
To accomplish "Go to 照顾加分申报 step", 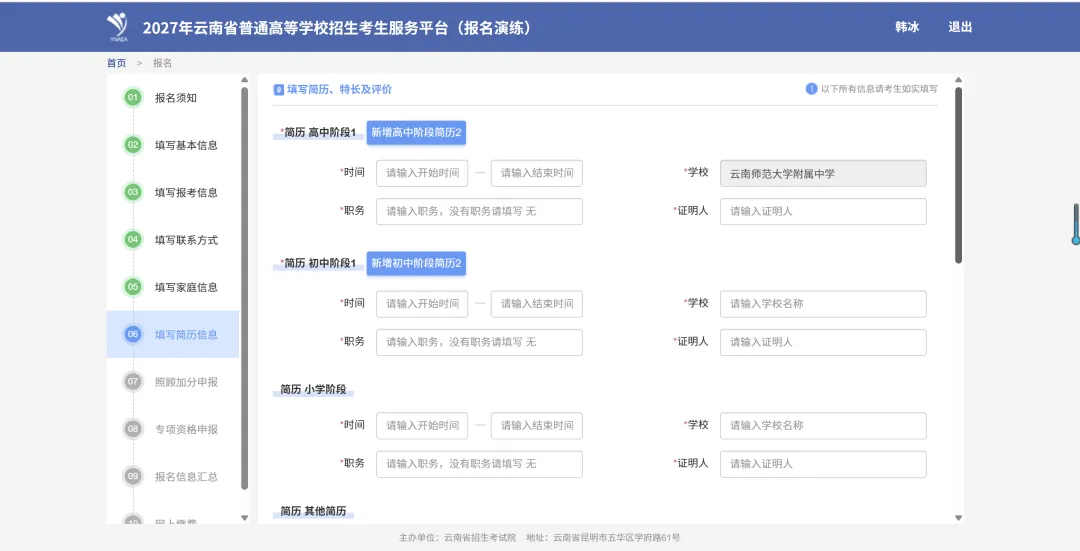I will pyautogui.click(x=186, y=382).
